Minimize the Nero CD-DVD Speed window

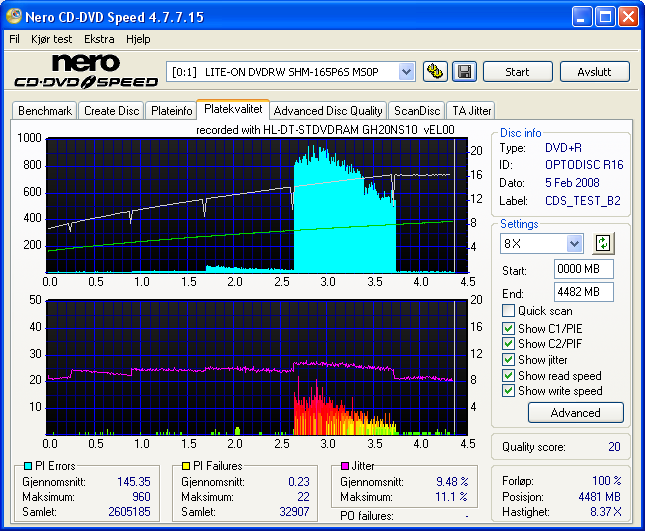[582, 17]
